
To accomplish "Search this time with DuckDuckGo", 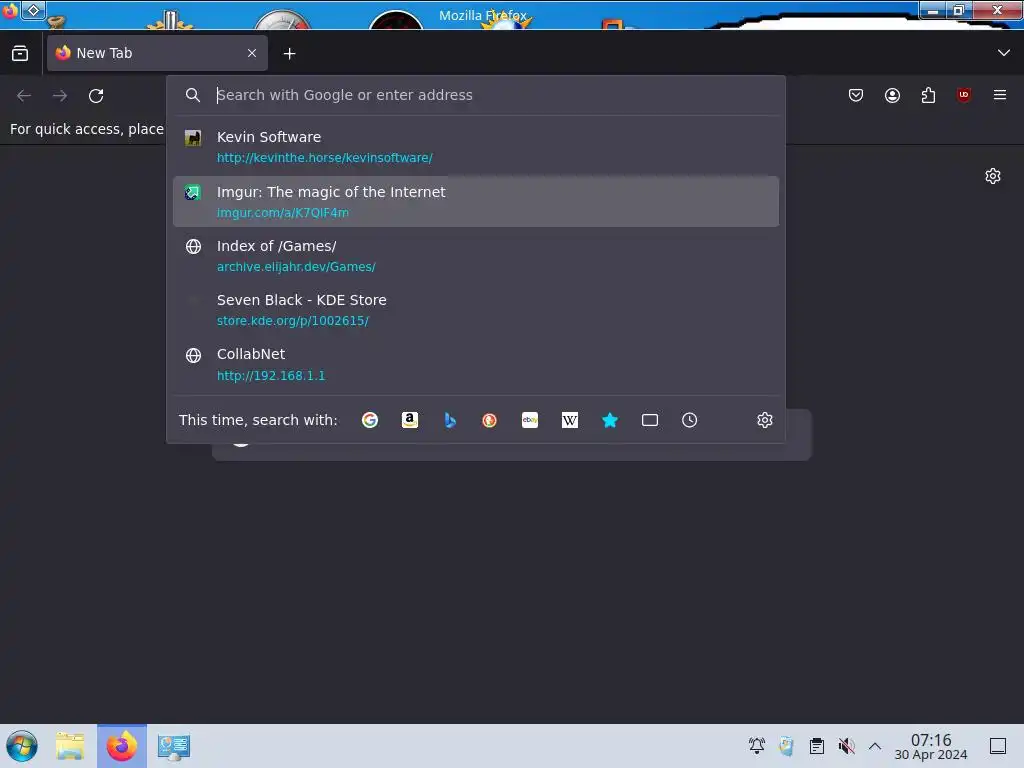I will click(490, 420).
